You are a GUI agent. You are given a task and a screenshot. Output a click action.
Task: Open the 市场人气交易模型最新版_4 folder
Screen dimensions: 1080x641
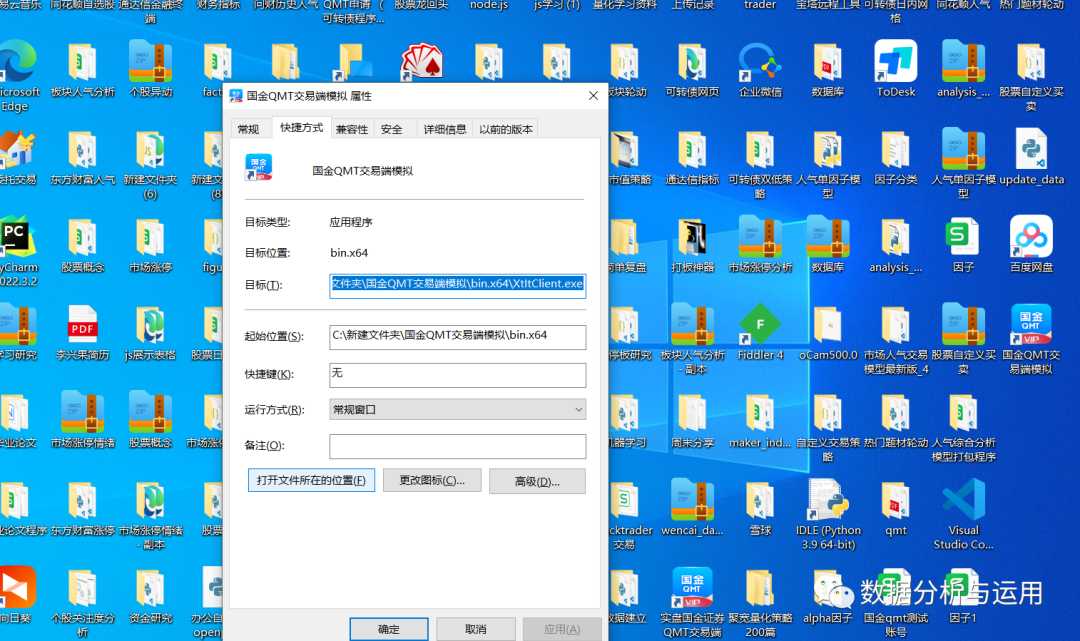pyautogui.click(x=895, y=340)
